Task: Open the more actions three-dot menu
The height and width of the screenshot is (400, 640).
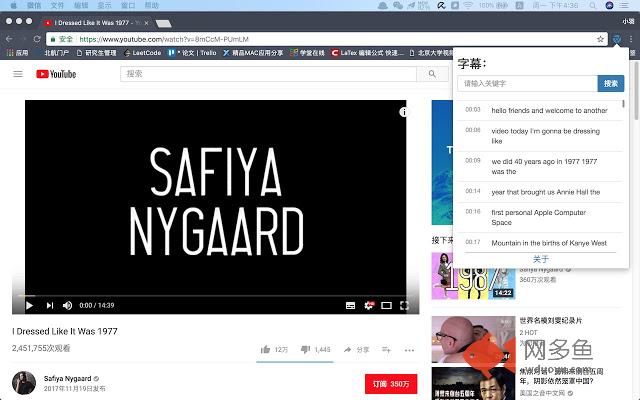Action: [x=409, y=350]
